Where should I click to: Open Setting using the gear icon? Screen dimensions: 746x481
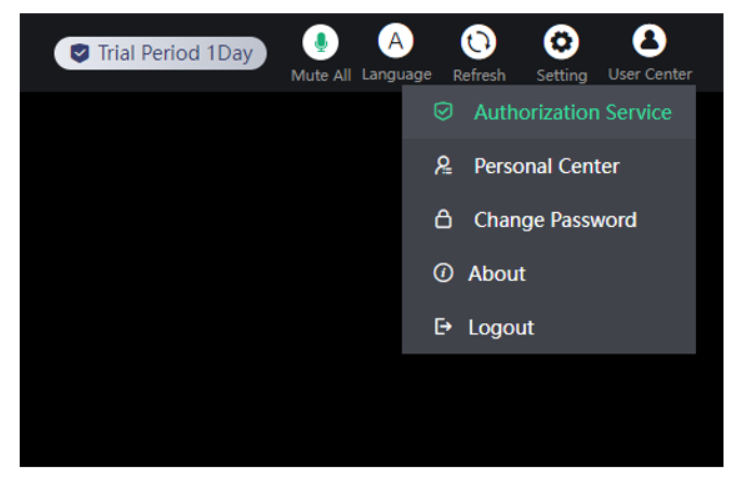tap(561, 42)
